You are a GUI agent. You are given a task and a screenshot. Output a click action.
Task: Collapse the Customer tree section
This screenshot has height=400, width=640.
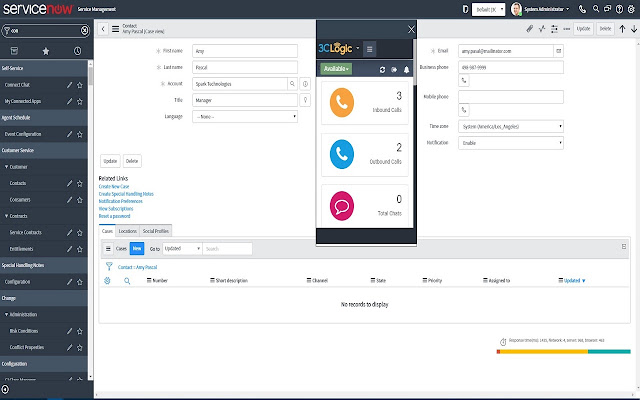point(16,167)
